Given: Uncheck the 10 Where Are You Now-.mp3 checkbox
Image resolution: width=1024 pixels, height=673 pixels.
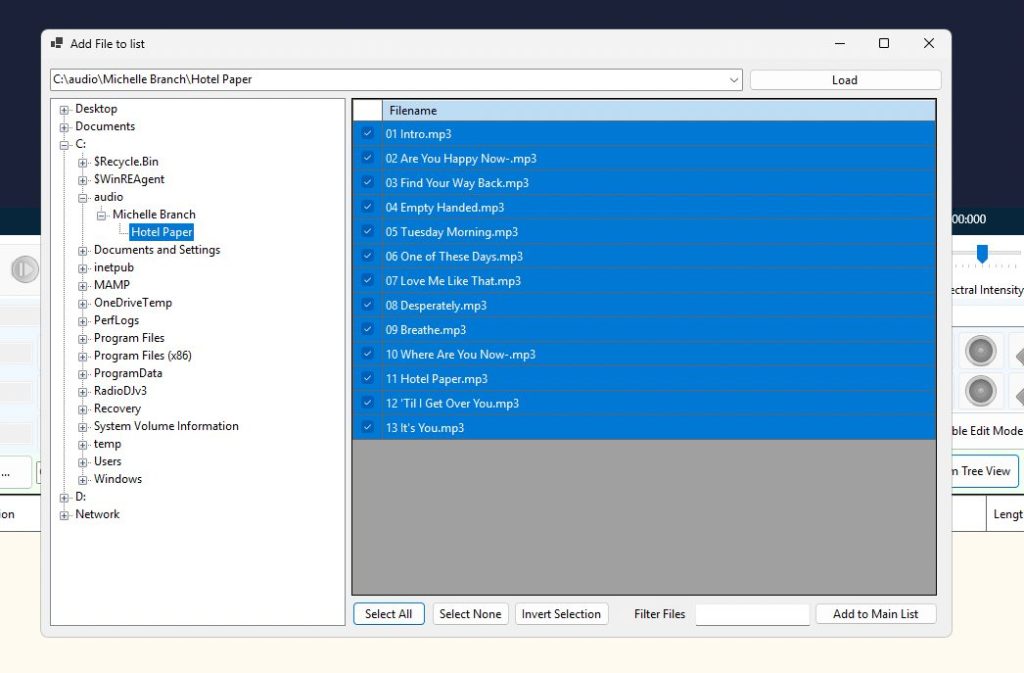Looking at the screenshot, I should point(367,354).
